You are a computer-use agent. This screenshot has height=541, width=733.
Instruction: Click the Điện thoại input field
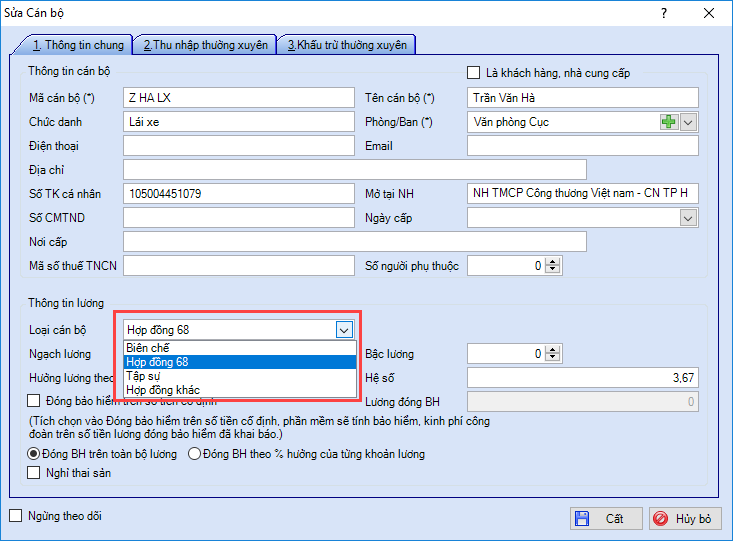[238, 146]
